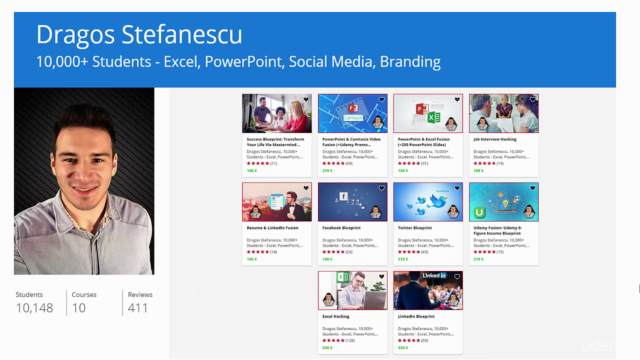Screen dimensions: 640x360
Task: Click star rating of Twitter Blueprint course
Action: click(x=409, y=252)
